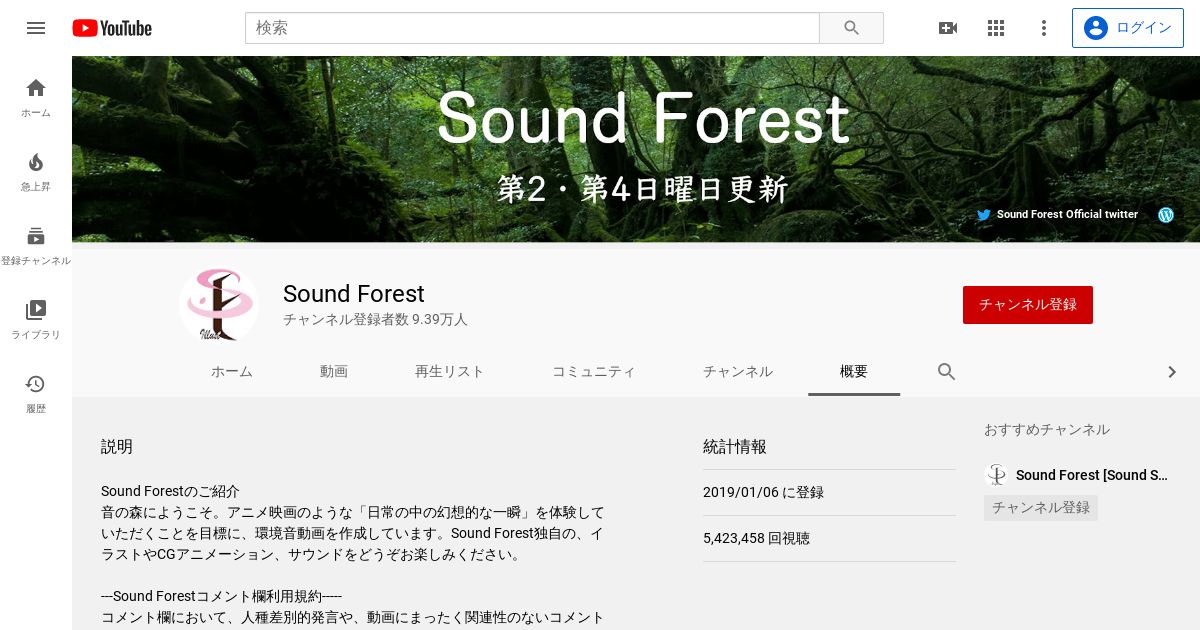
Task: Go to the YouTube home logo
Action: pyautogui.click(x=112, y=28)
